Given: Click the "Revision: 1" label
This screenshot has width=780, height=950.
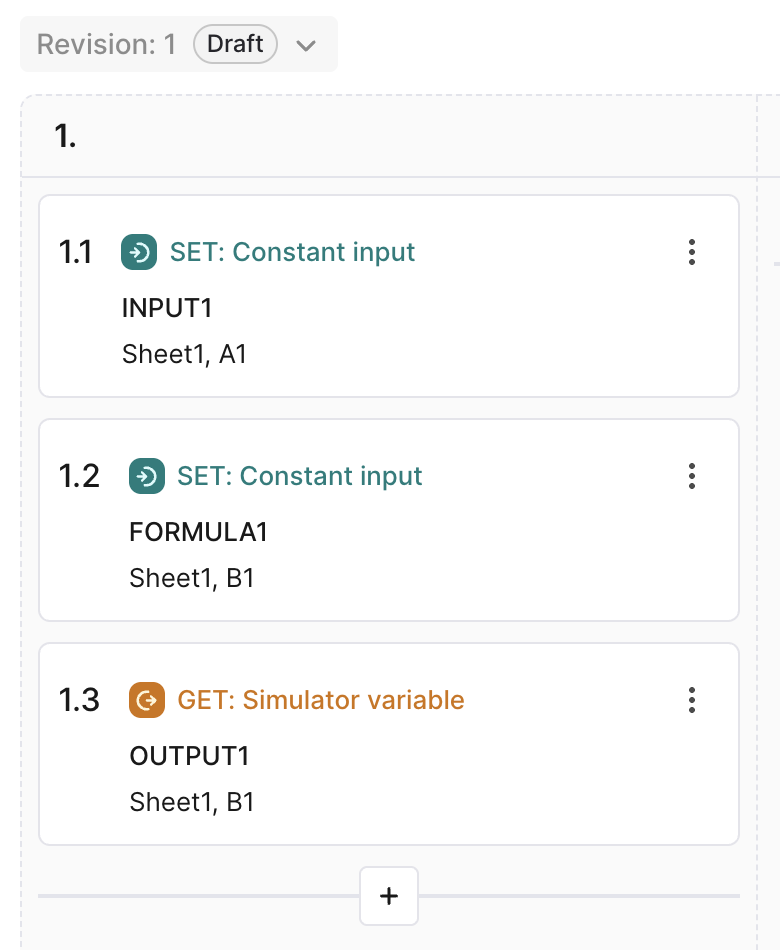Looking at the screenshot, I should [x=106, y=44].
